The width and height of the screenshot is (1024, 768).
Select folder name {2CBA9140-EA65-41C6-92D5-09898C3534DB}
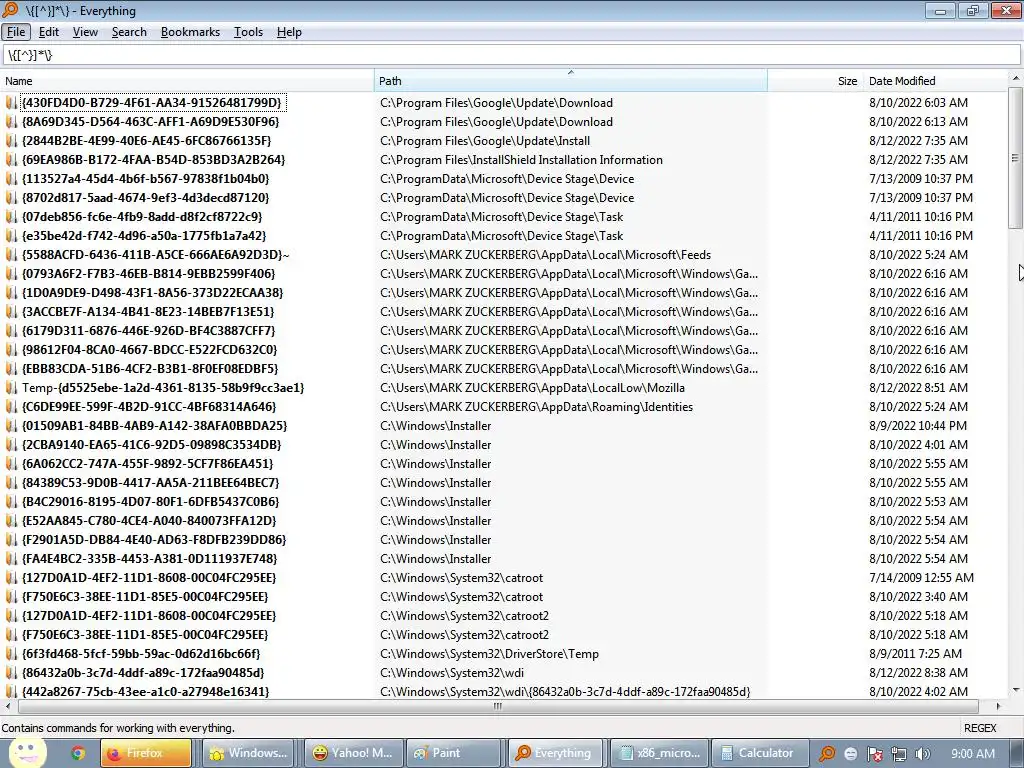[151, 444]
